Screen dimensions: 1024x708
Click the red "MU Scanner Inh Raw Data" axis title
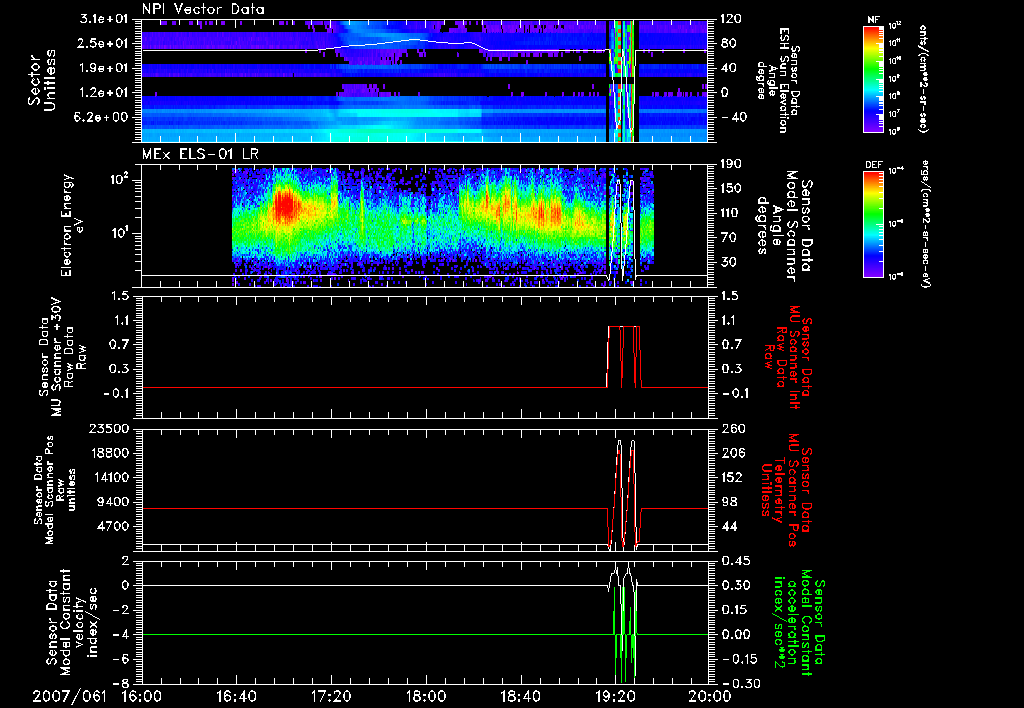(787, 357)
